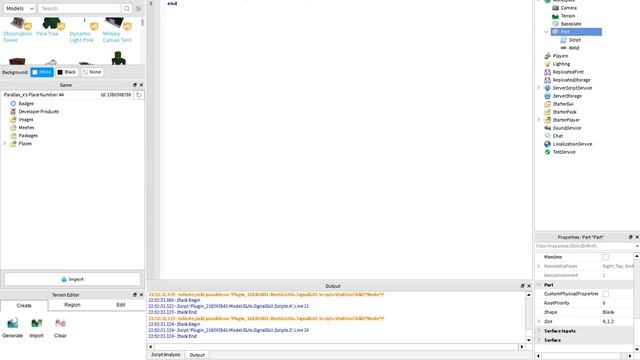Close the Terrain Editor panel
The image size is (640, 360).
point(141,295)
